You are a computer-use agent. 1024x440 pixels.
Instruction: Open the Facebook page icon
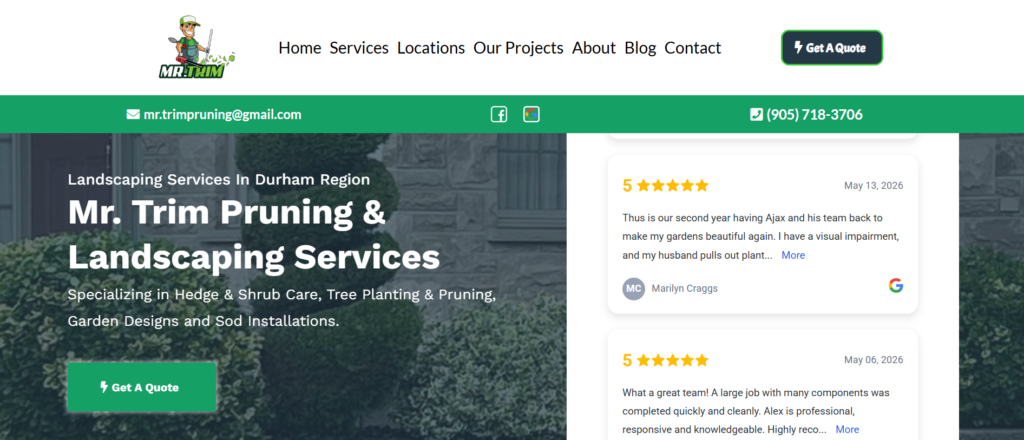tap(499, 115)
